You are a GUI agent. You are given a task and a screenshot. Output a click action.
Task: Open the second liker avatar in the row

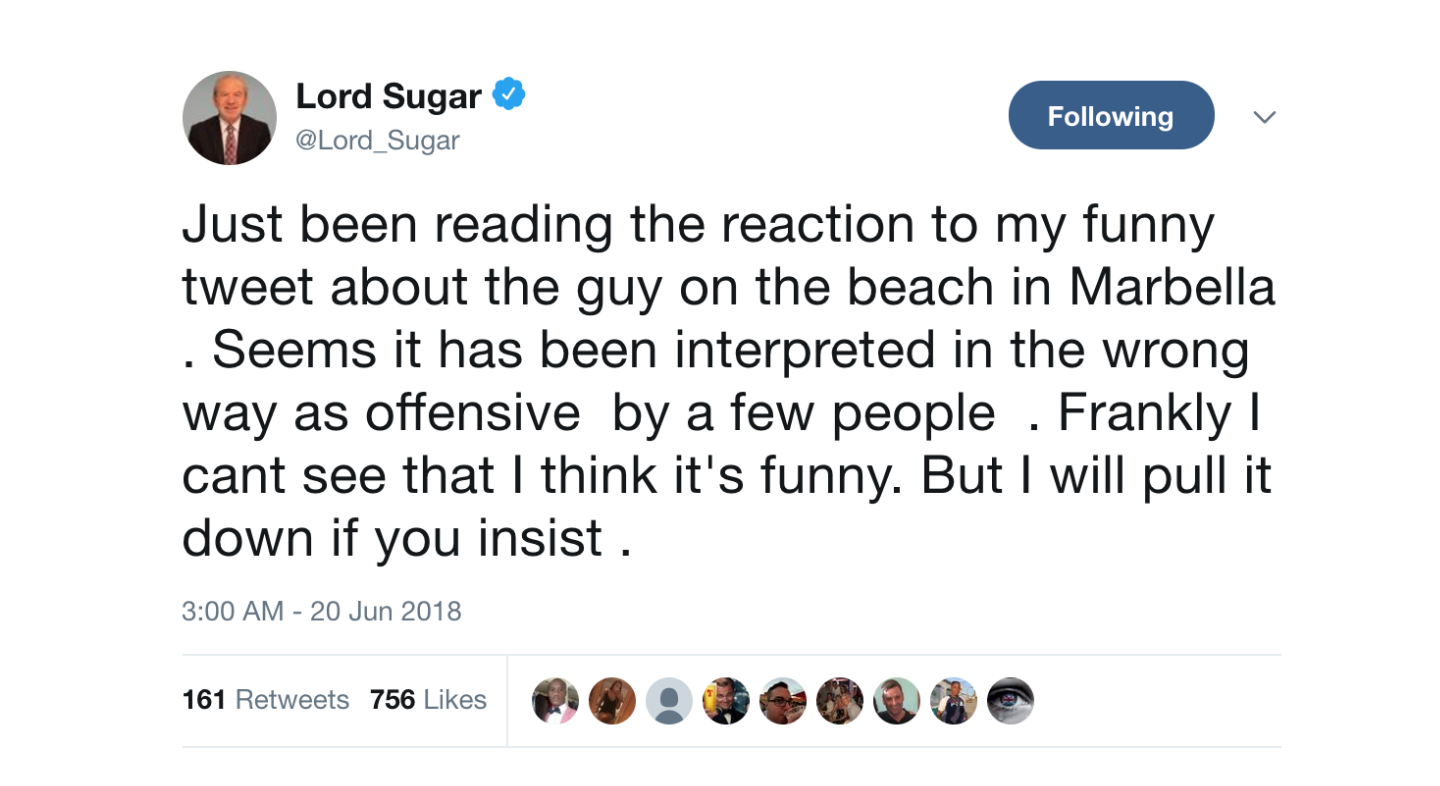pyautogui.click(x=611, y=701)
